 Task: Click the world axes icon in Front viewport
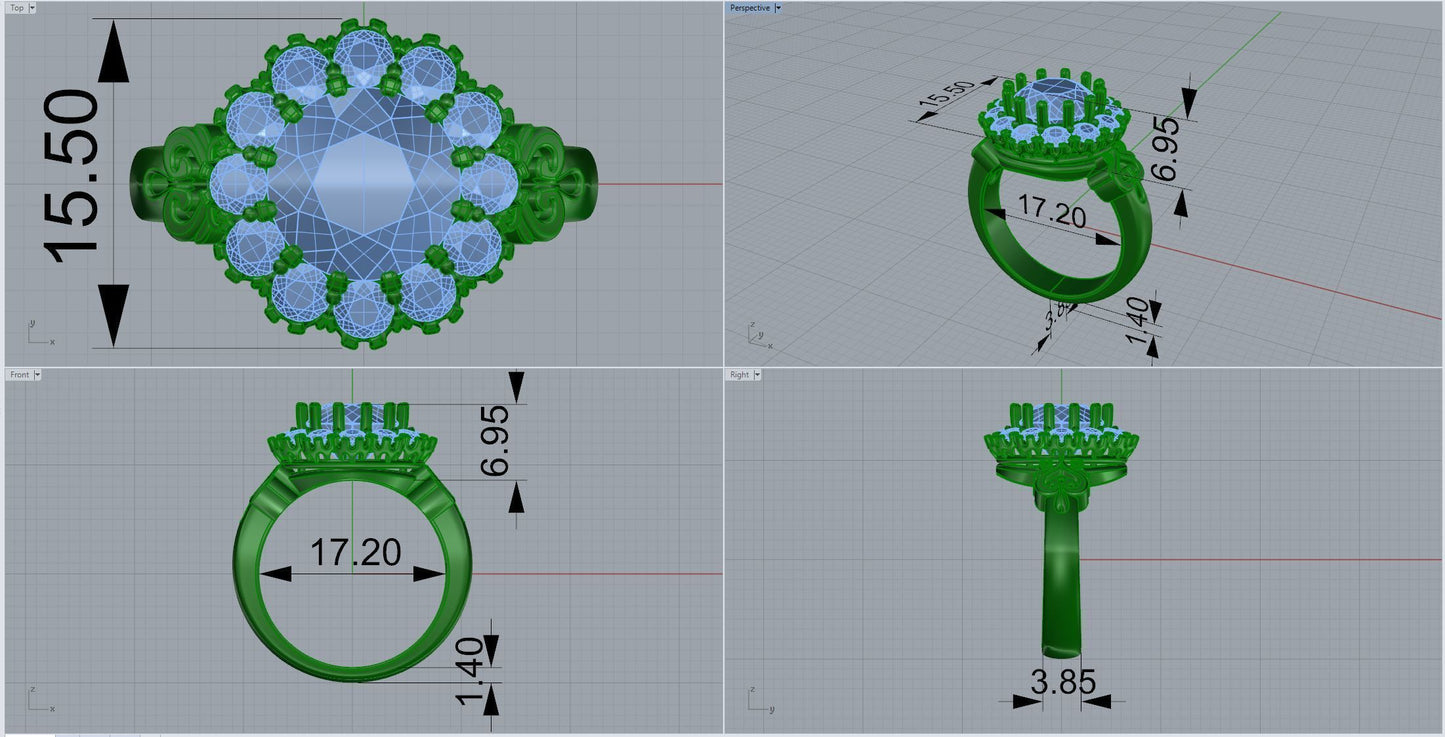(40, 699)
